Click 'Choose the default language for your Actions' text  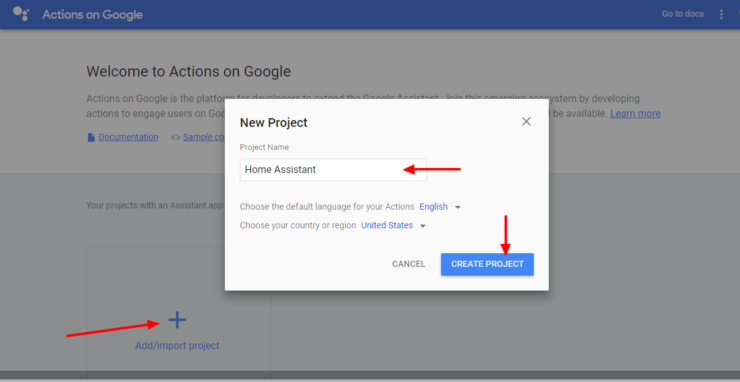click(327, 207)
